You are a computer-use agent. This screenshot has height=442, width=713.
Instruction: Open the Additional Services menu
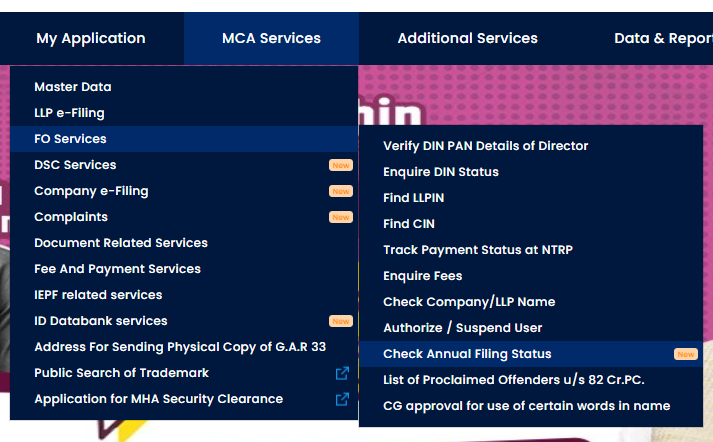point(467,38)
